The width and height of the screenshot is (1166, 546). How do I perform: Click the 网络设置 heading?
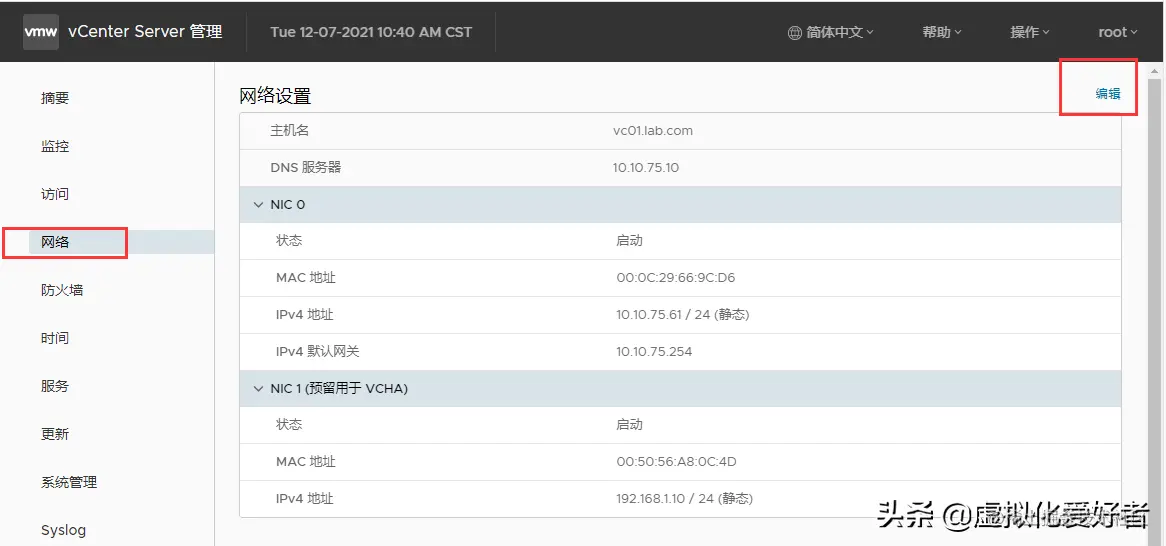point(275,96)
